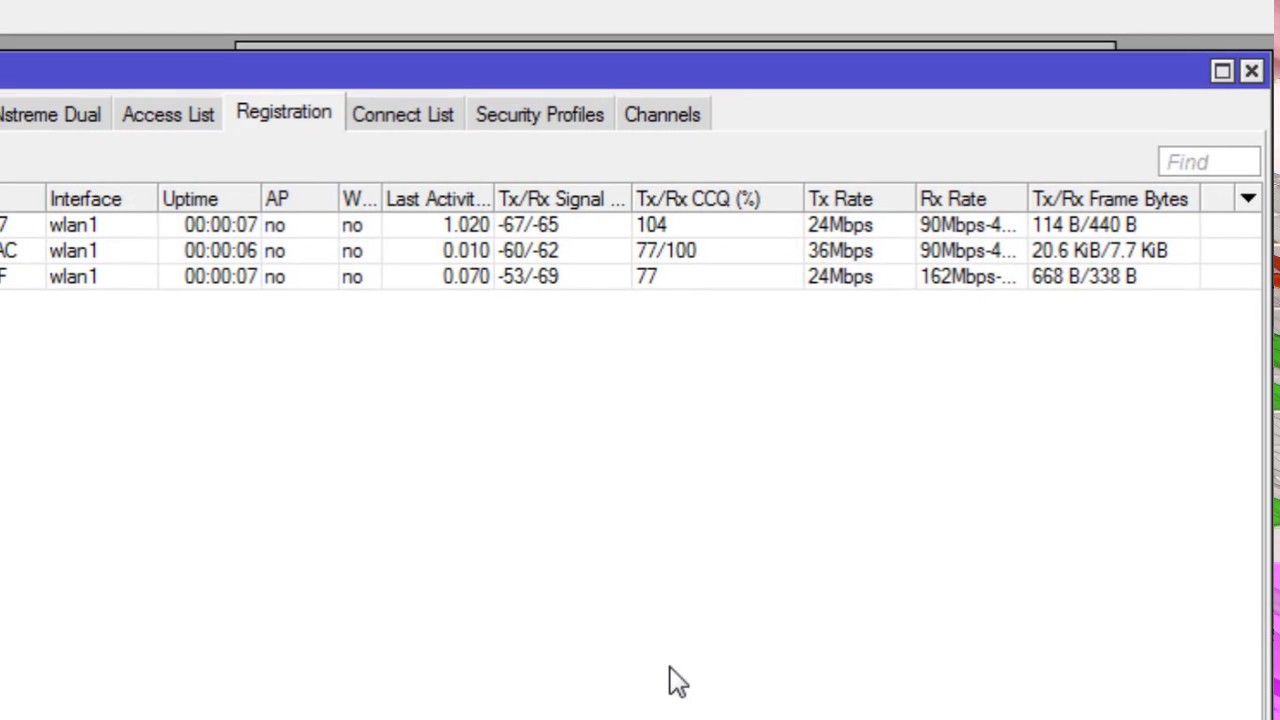The image size is (1280, 720).
Task: Select the Channels tab
Action: point(662,115)
